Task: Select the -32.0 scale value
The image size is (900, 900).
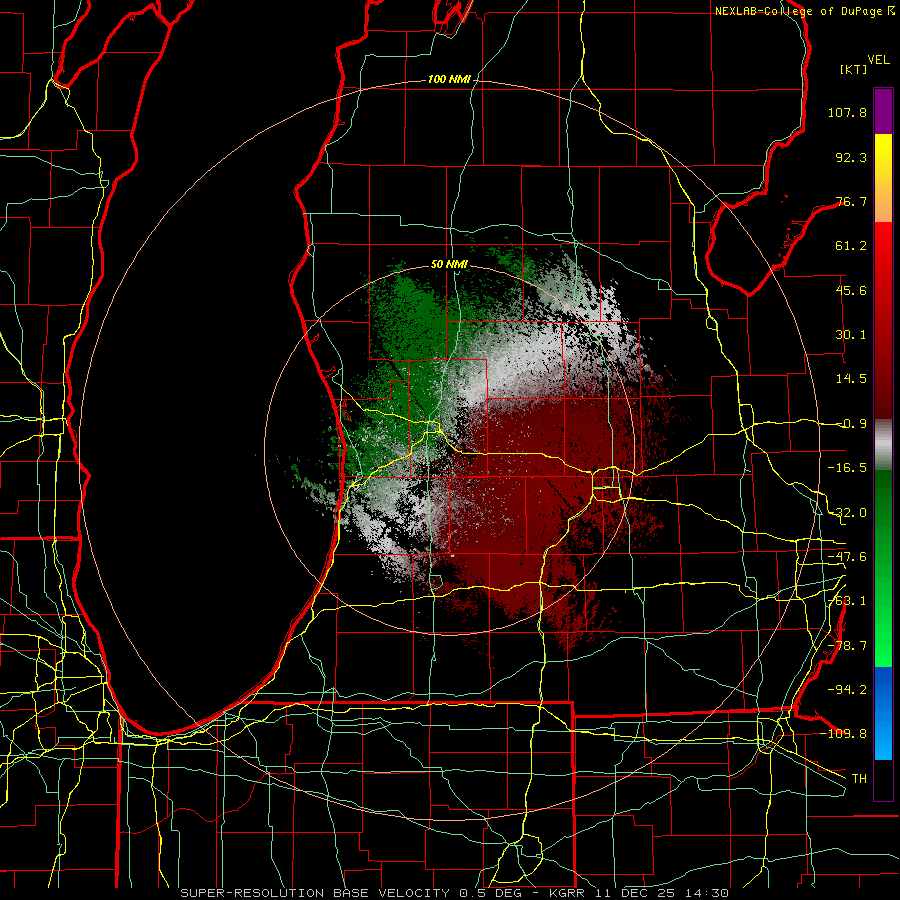Action: pos(847,513)
